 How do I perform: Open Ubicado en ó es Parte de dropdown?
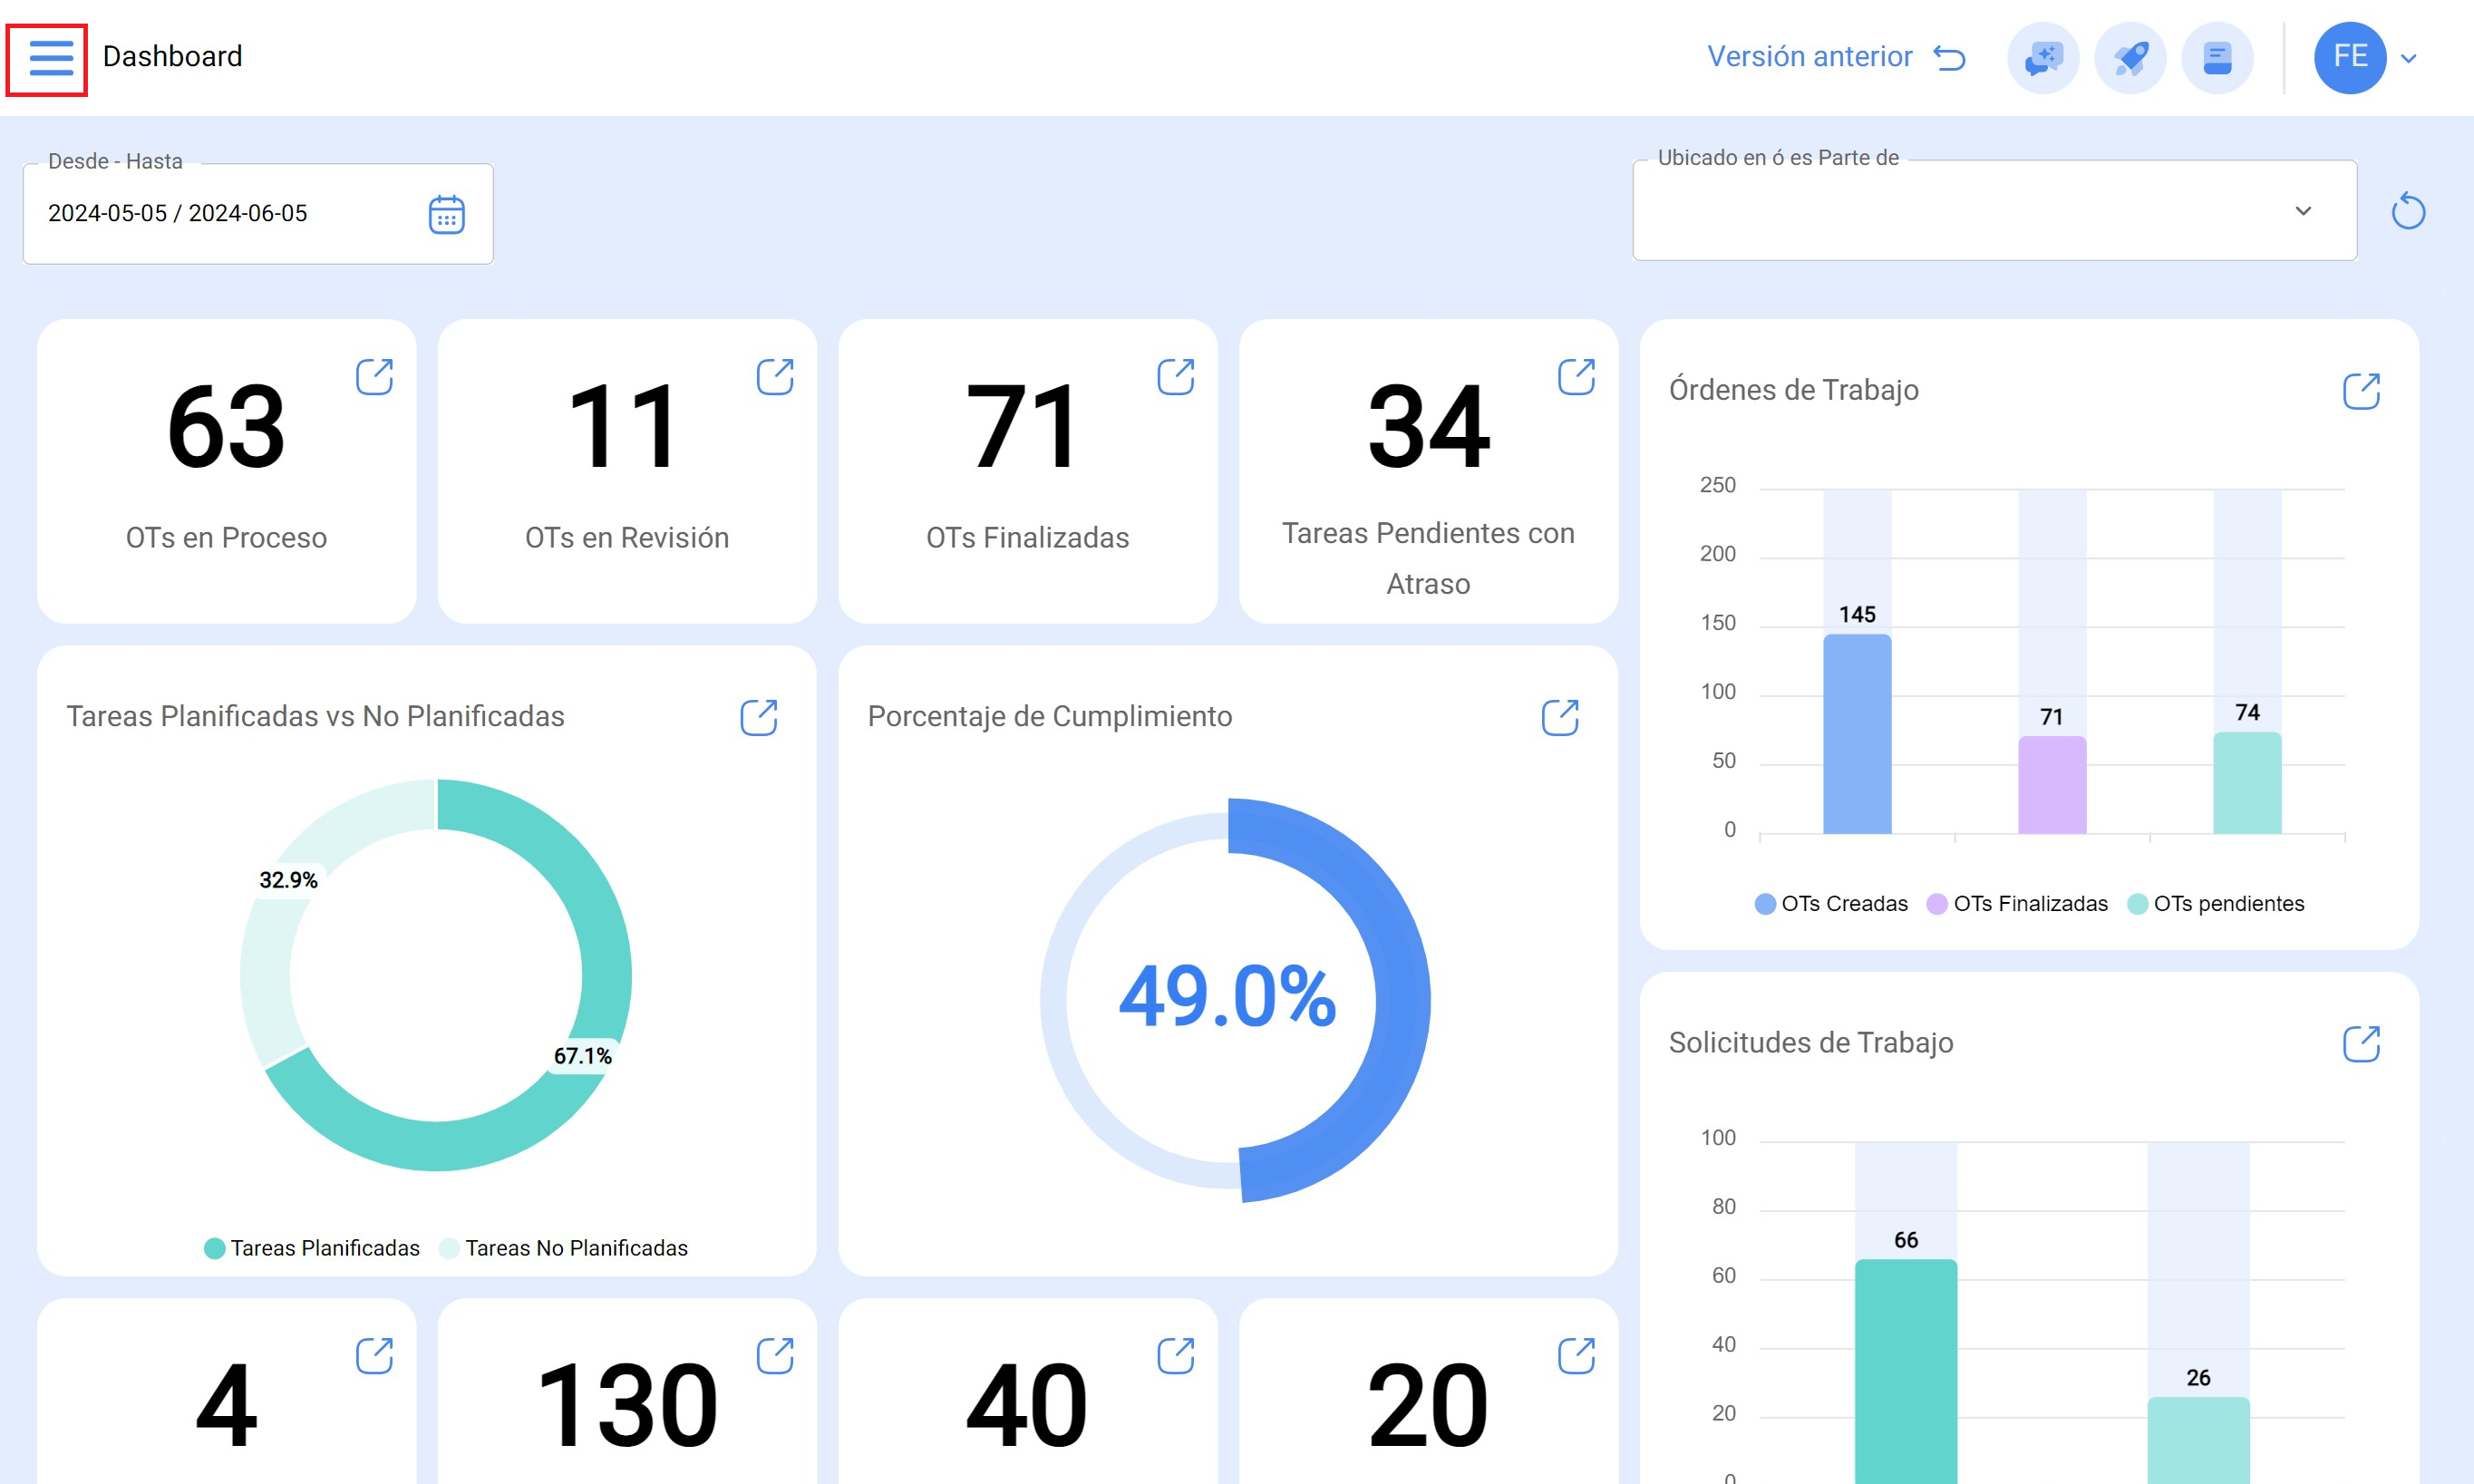[1994, 211]
